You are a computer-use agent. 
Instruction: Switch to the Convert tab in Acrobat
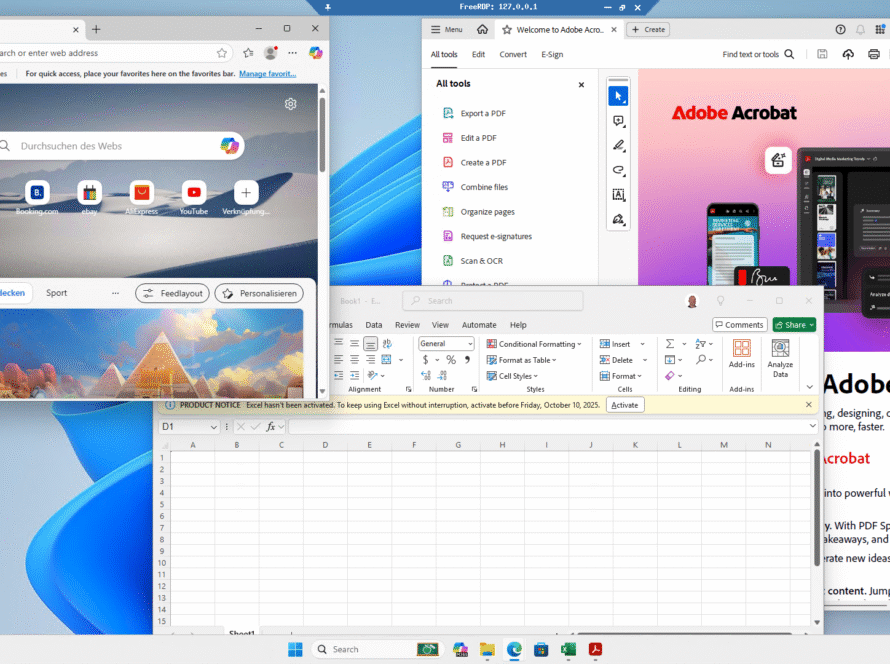tap(513, 55)
